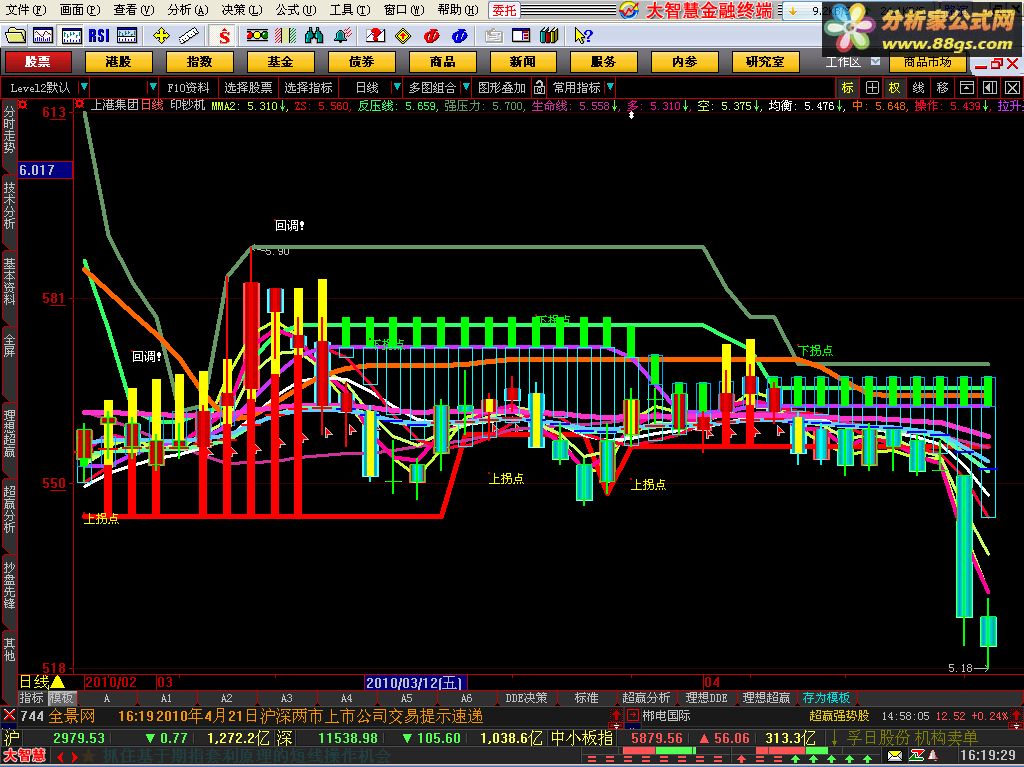Open the candlestick chart icon in toolbar
This screenshot has height=767, width=1024.
[71, 35]
